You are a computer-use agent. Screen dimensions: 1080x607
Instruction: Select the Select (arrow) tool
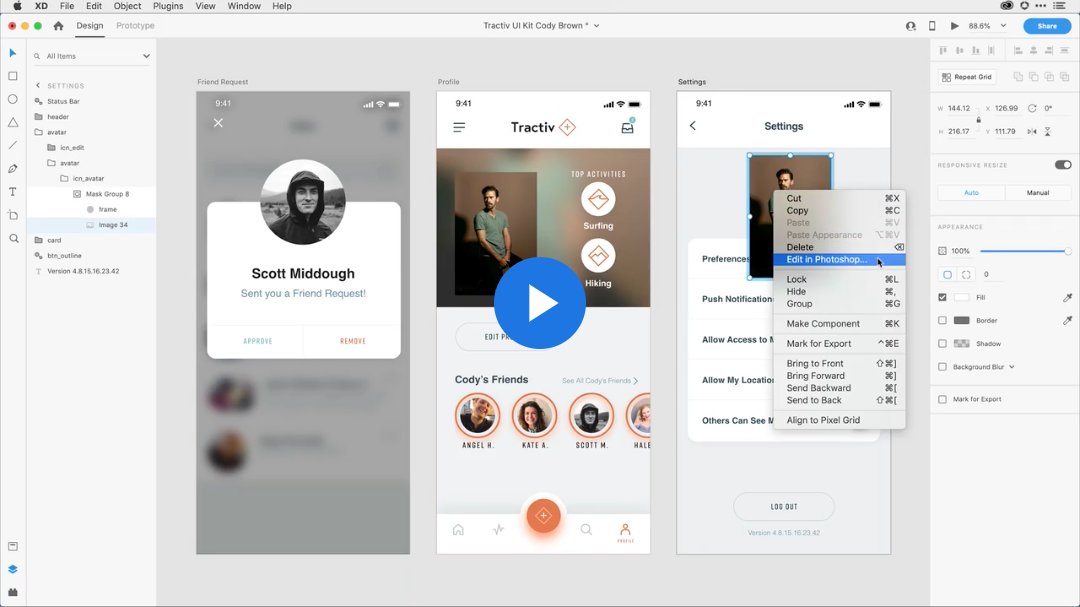point(12,53)
